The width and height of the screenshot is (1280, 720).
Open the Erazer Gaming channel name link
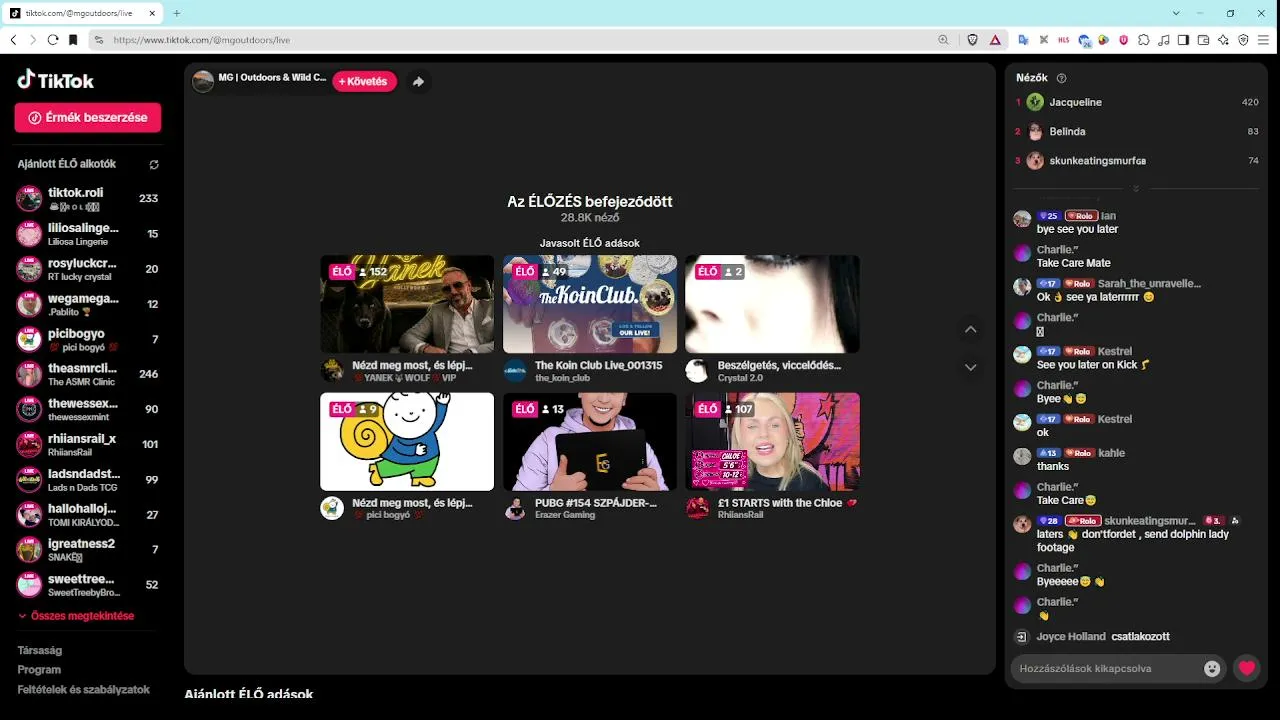pyautogui.click(x=565, y=515)
